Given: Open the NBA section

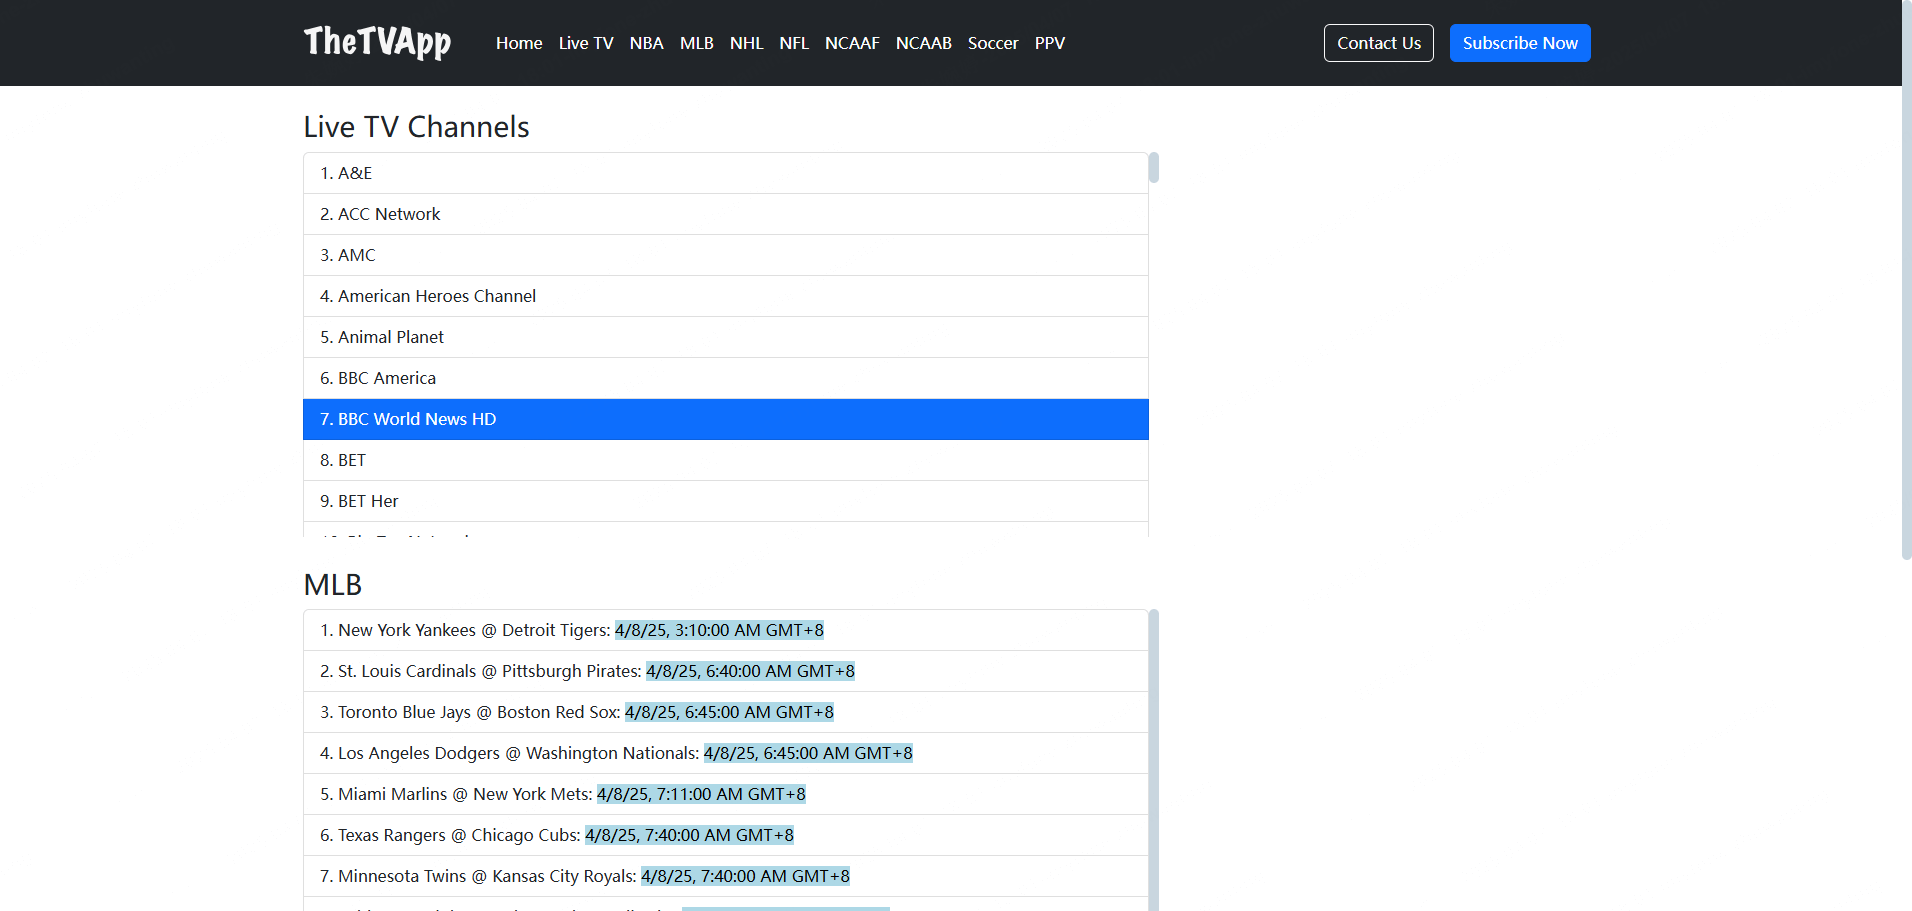Looking at the screenshot, I should point(646,43).
